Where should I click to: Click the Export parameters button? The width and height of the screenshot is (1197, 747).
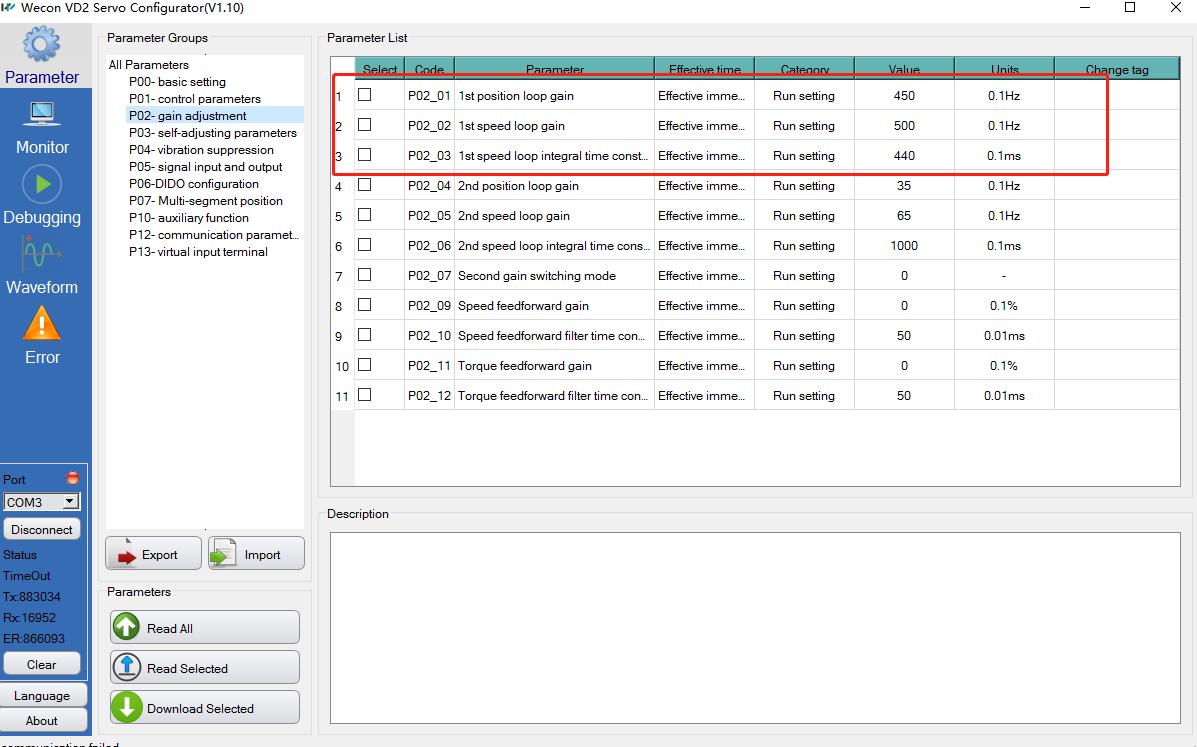click(x=154, y=555)
